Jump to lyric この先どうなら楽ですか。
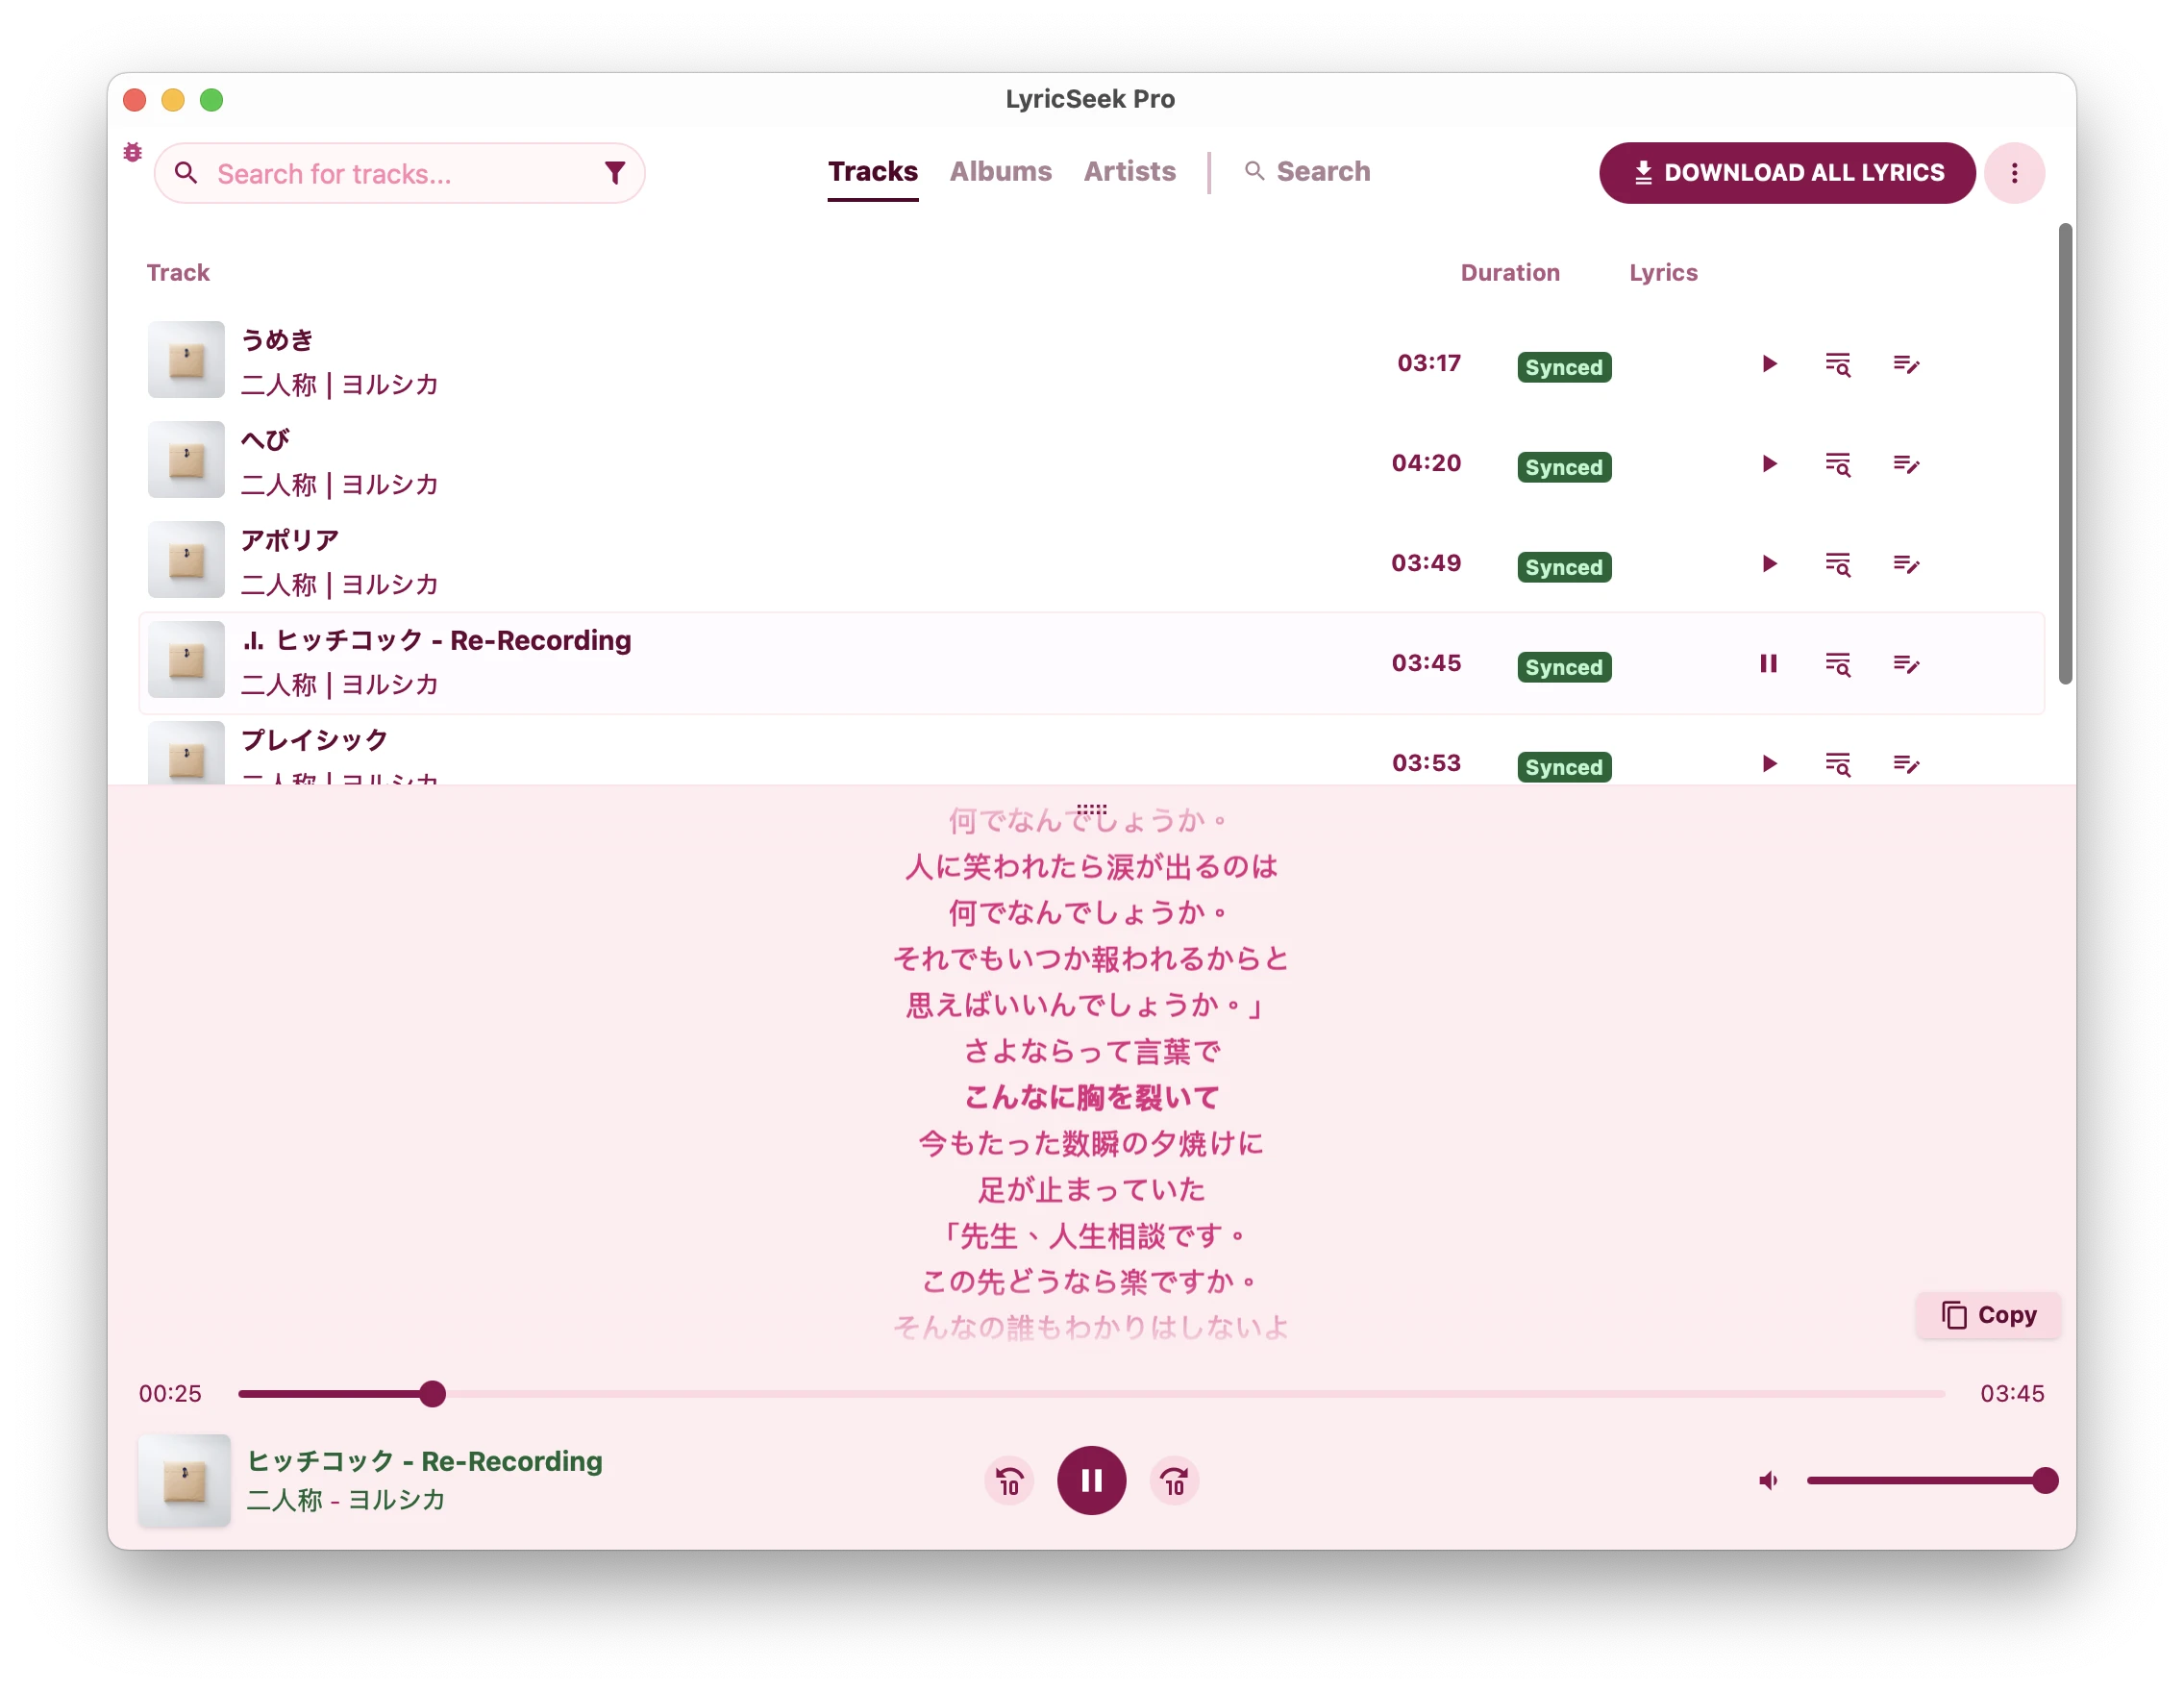Viewport: 2184px width, 1692px height. (1091, 1282)
